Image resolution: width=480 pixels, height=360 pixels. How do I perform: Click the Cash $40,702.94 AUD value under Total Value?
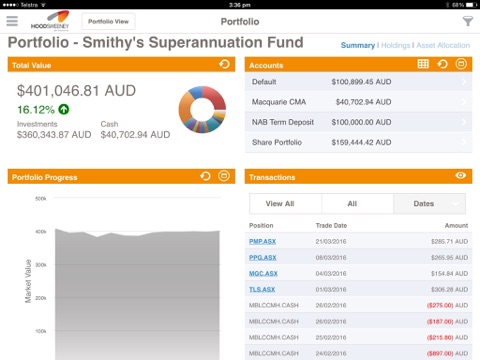tap(135, 135)
